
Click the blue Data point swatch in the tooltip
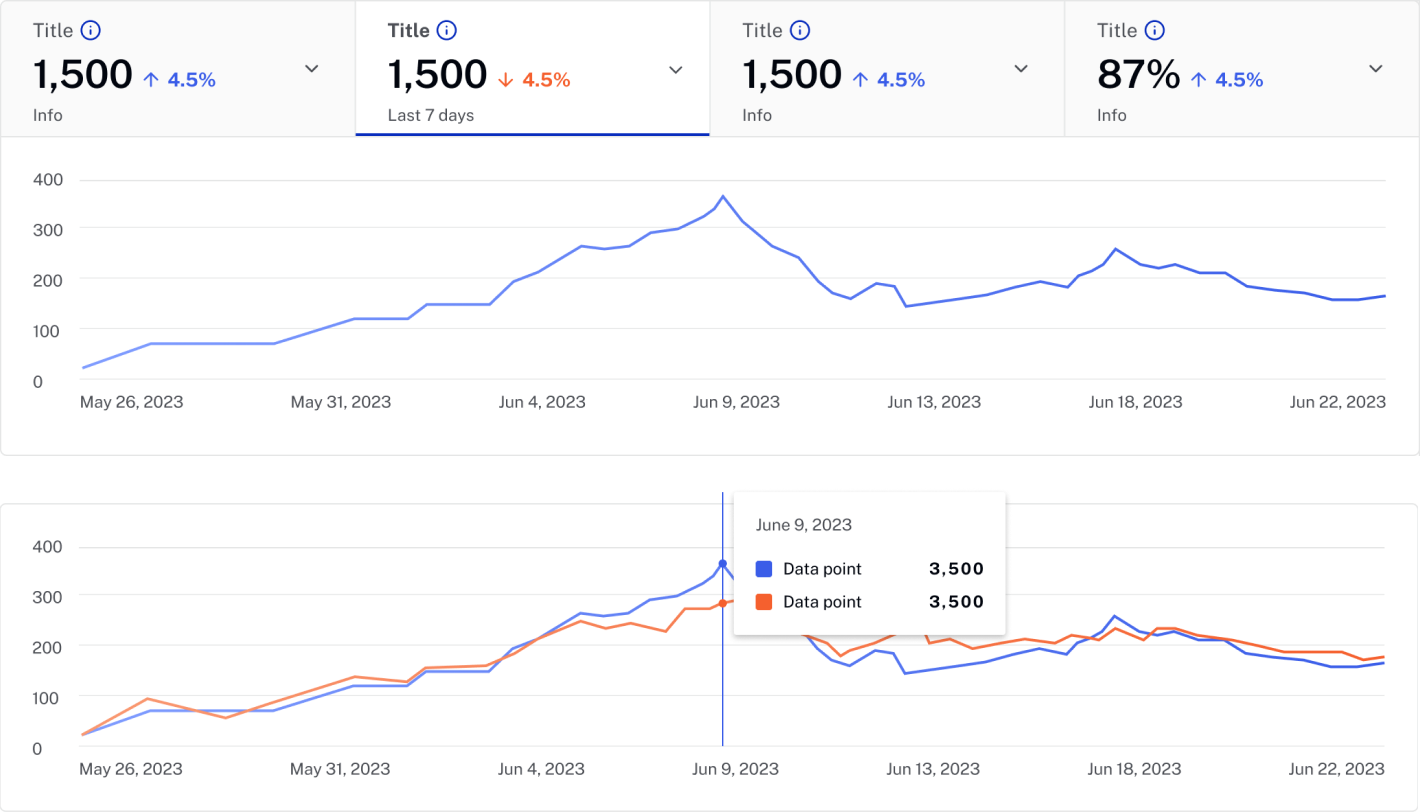[x=764, y=569]
